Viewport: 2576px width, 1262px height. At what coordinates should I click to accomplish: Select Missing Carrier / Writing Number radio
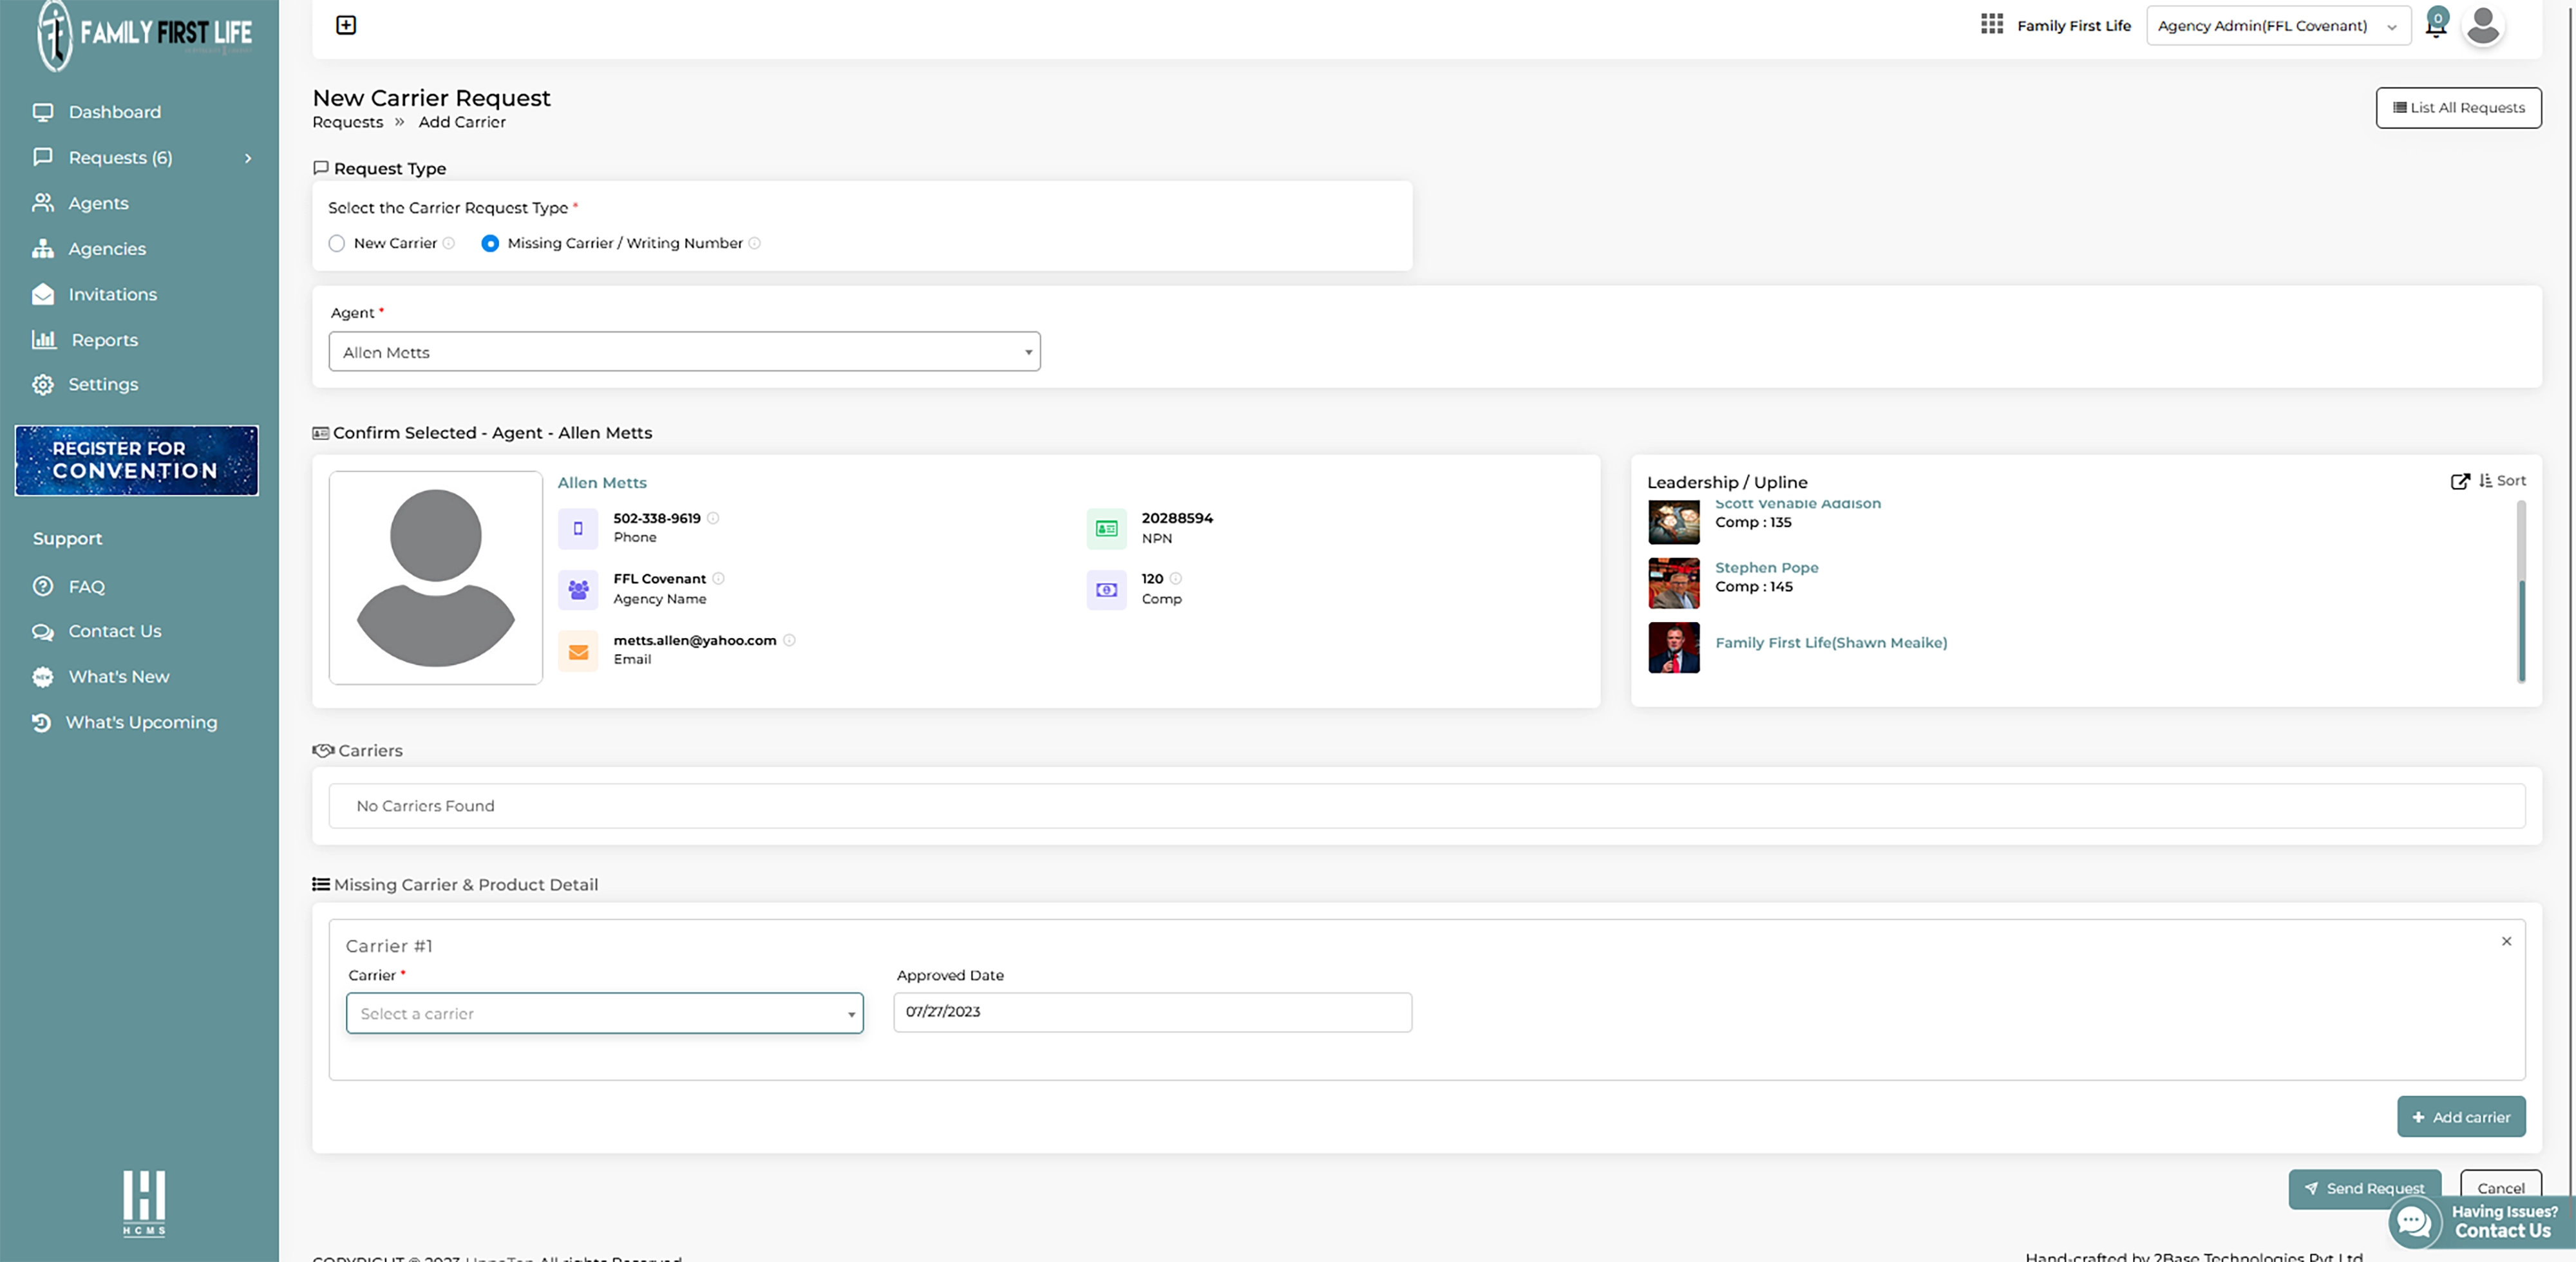tap(490, 243)
